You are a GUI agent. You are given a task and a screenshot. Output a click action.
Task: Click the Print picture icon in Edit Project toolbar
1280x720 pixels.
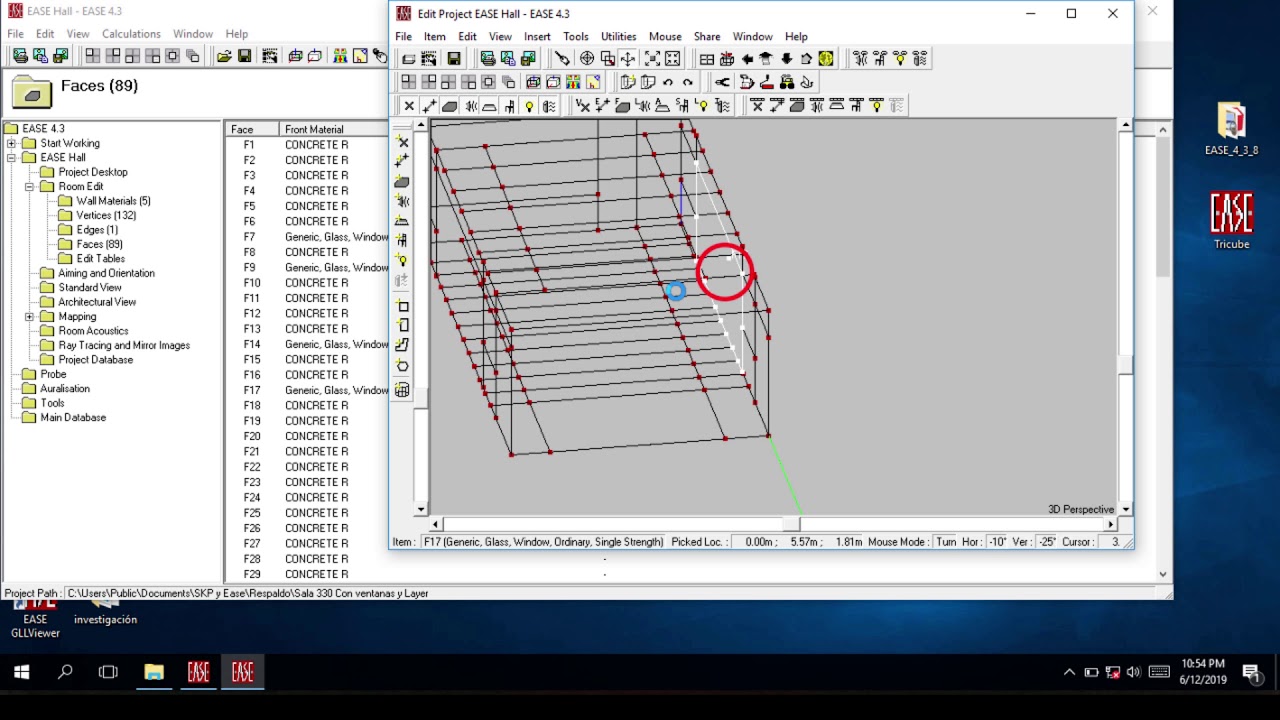pos(488,59)
